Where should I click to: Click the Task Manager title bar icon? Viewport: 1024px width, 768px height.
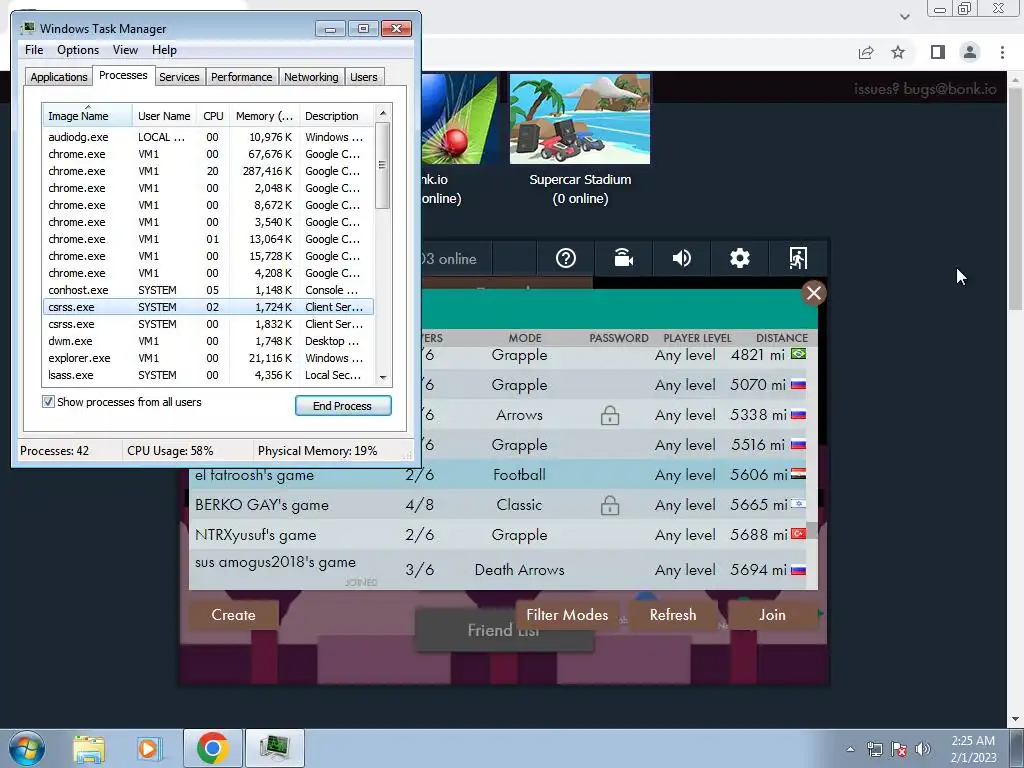click(27, 28)
